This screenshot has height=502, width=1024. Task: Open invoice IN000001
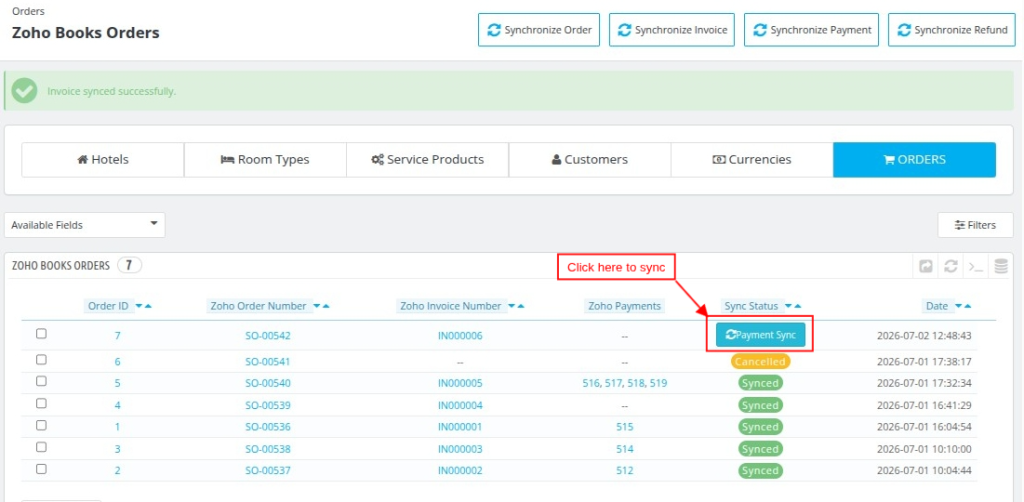(460, 427)
